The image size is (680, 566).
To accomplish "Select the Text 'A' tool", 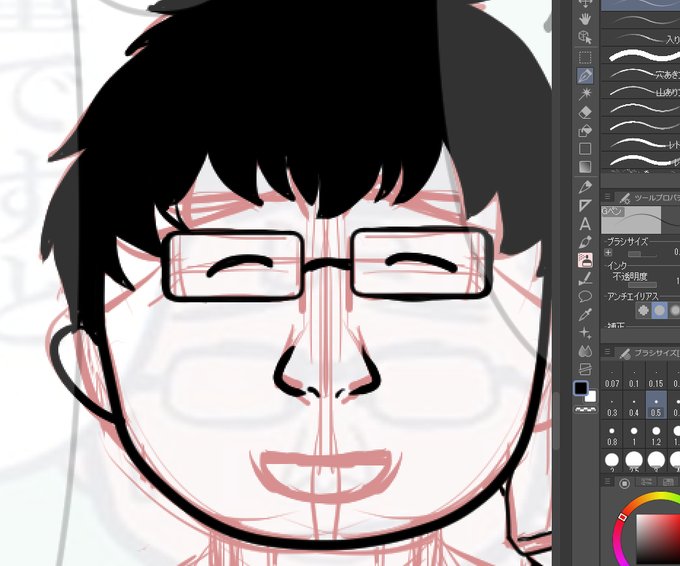I will [x=585, y=224].
